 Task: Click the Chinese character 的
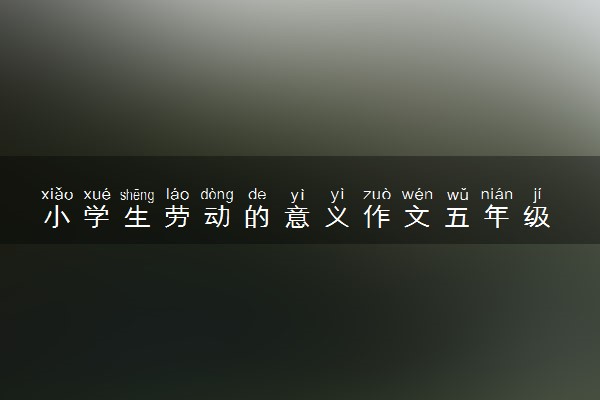tap(257, 217)
